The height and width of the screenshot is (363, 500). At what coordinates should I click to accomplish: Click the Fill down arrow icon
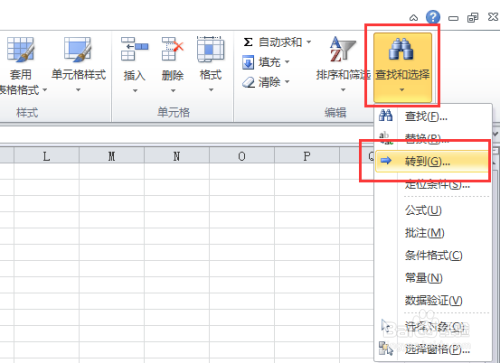[x=248, y=62]
